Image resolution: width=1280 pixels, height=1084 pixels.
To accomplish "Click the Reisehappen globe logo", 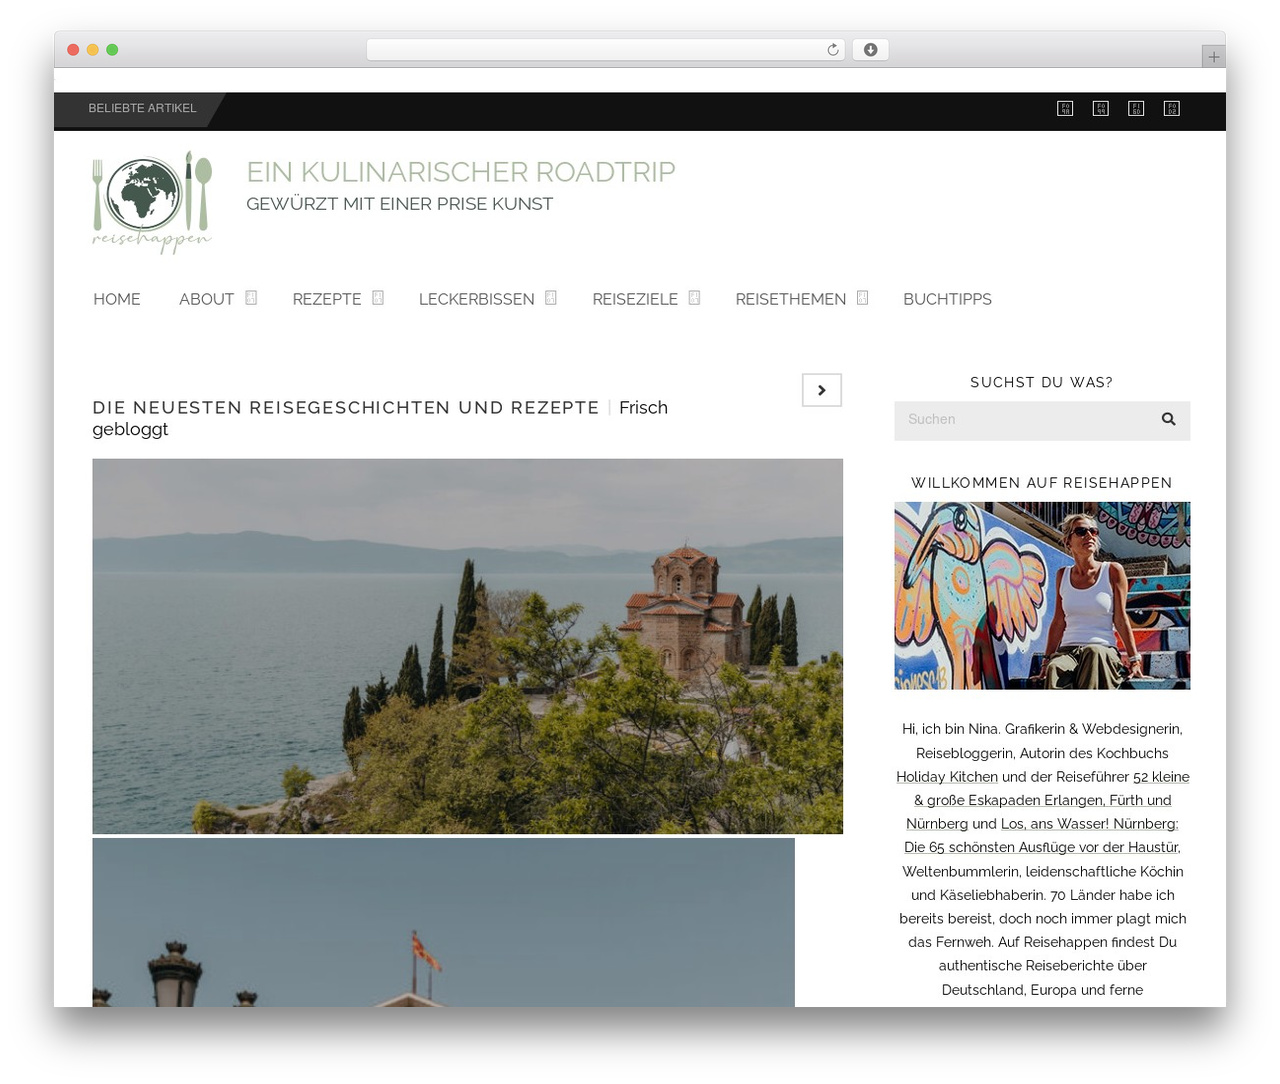I will 152,203.
